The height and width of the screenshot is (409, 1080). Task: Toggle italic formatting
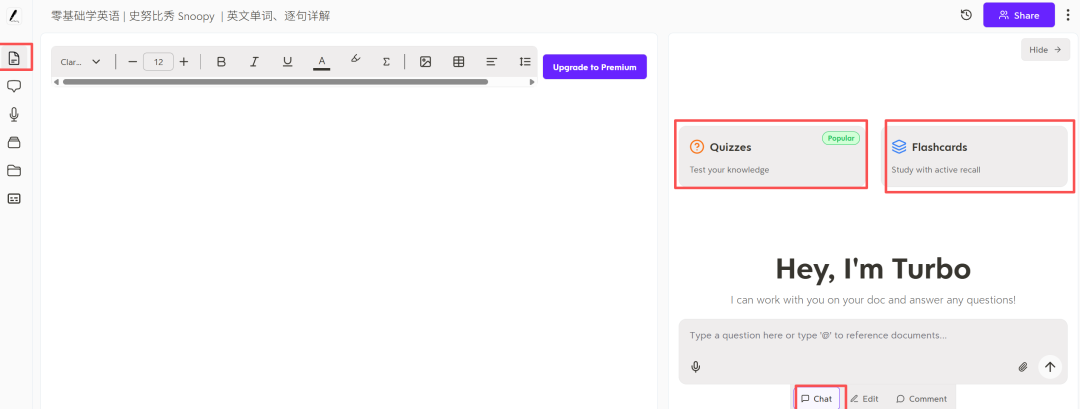click(254, 62)
